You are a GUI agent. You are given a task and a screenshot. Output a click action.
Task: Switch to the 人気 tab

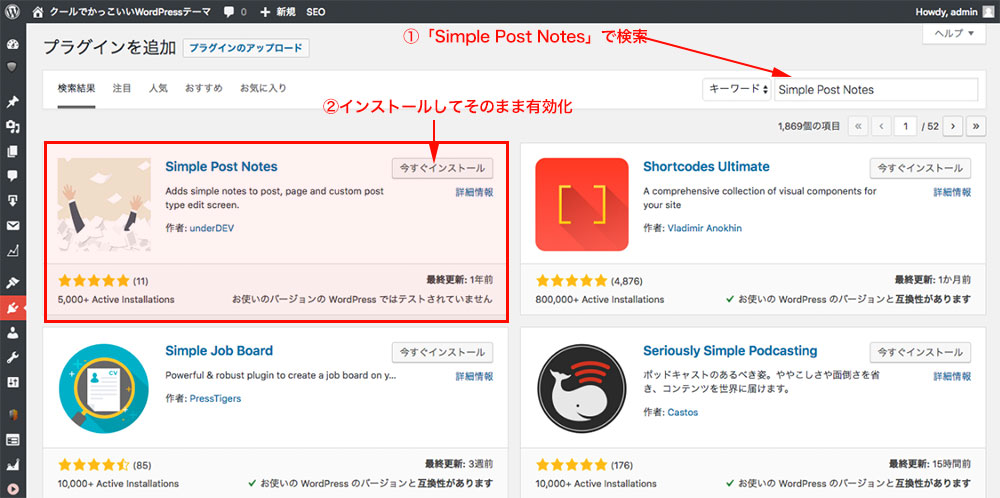(158, 89)
